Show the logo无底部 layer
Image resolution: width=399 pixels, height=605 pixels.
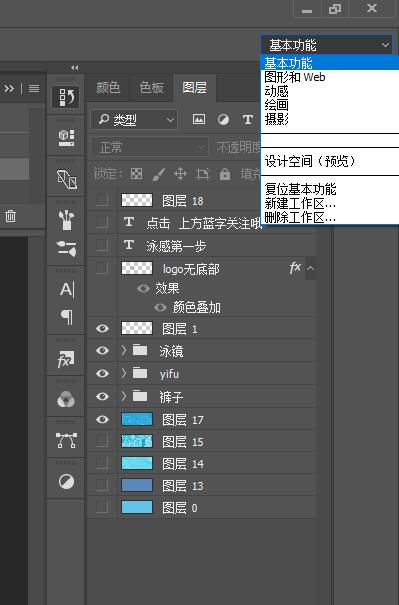coord(102,267)
